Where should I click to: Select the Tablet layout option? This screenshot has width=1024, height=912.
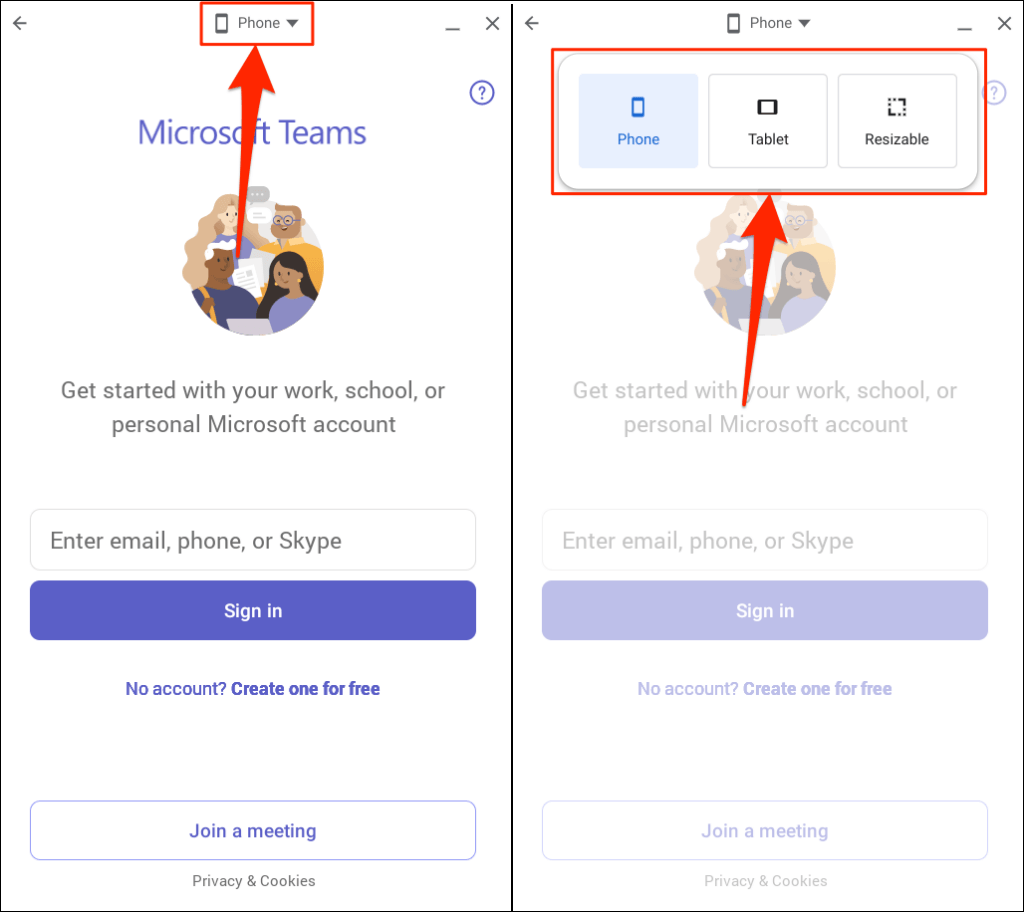click(767, 121)
